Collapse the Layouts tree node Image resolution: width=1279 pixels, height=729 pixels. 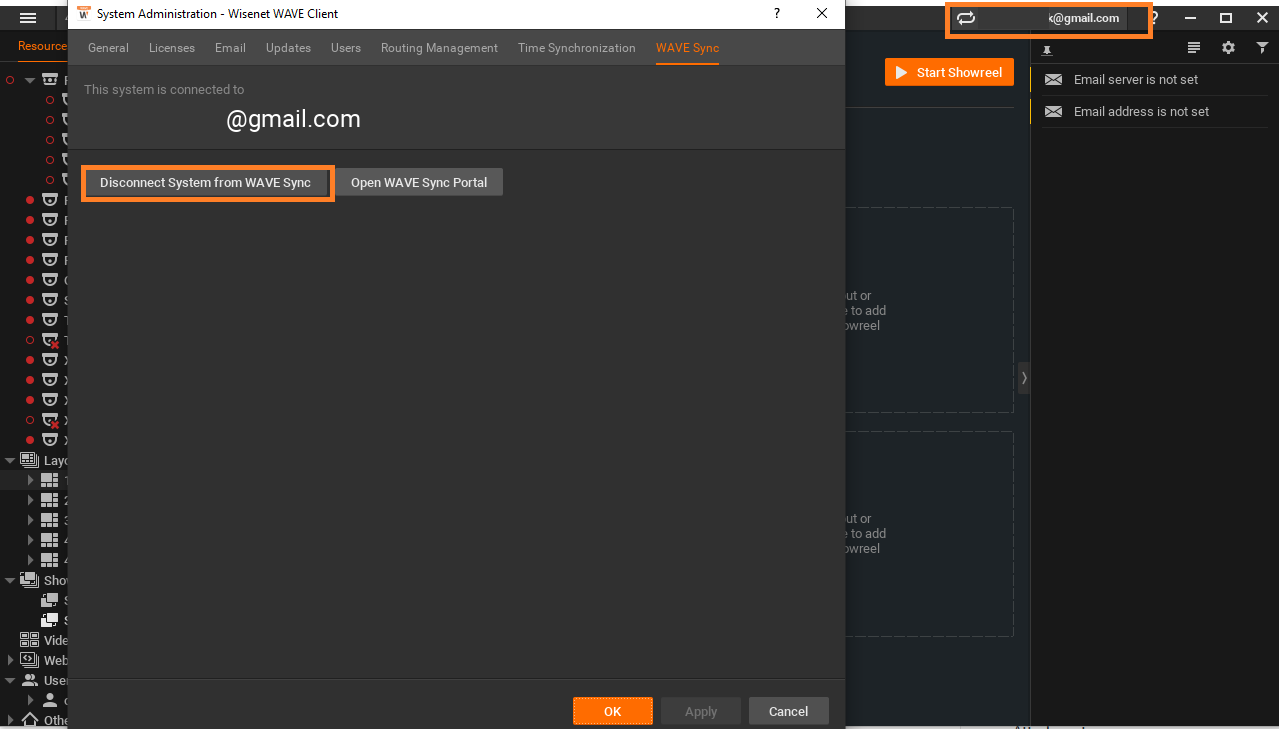[11, 460]
